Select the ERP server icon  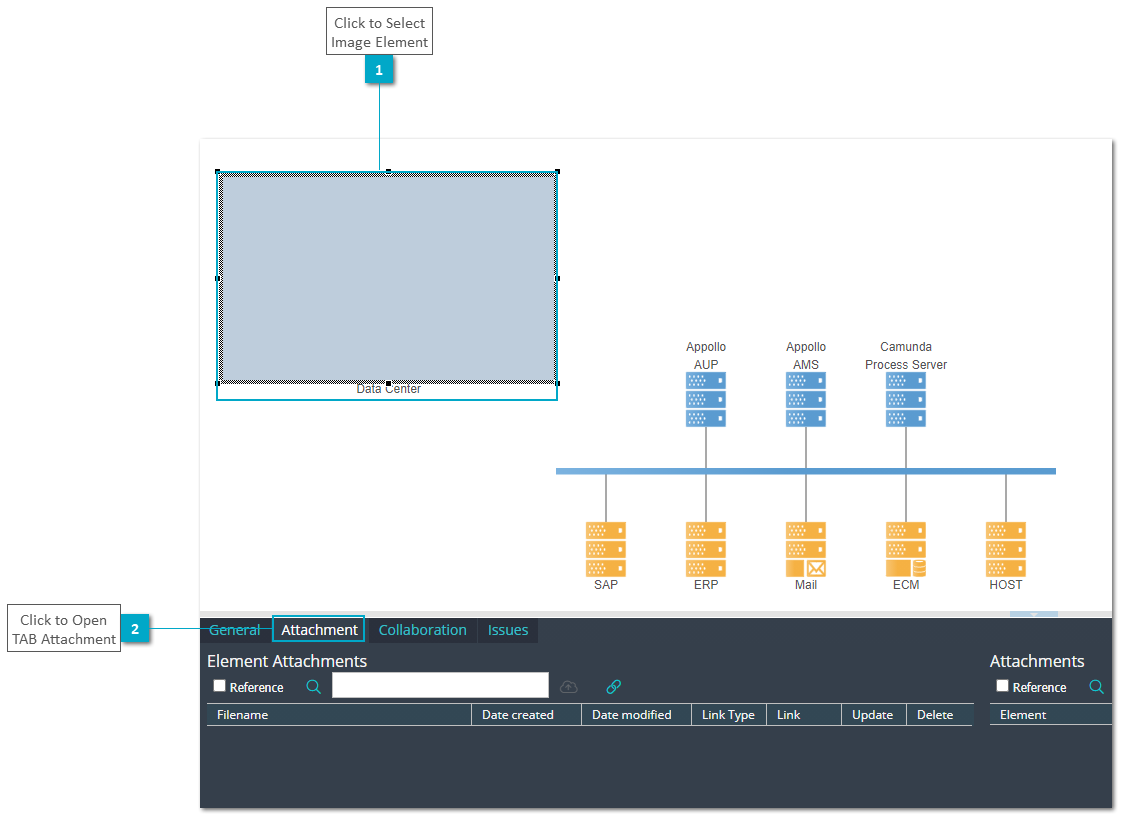706,549
